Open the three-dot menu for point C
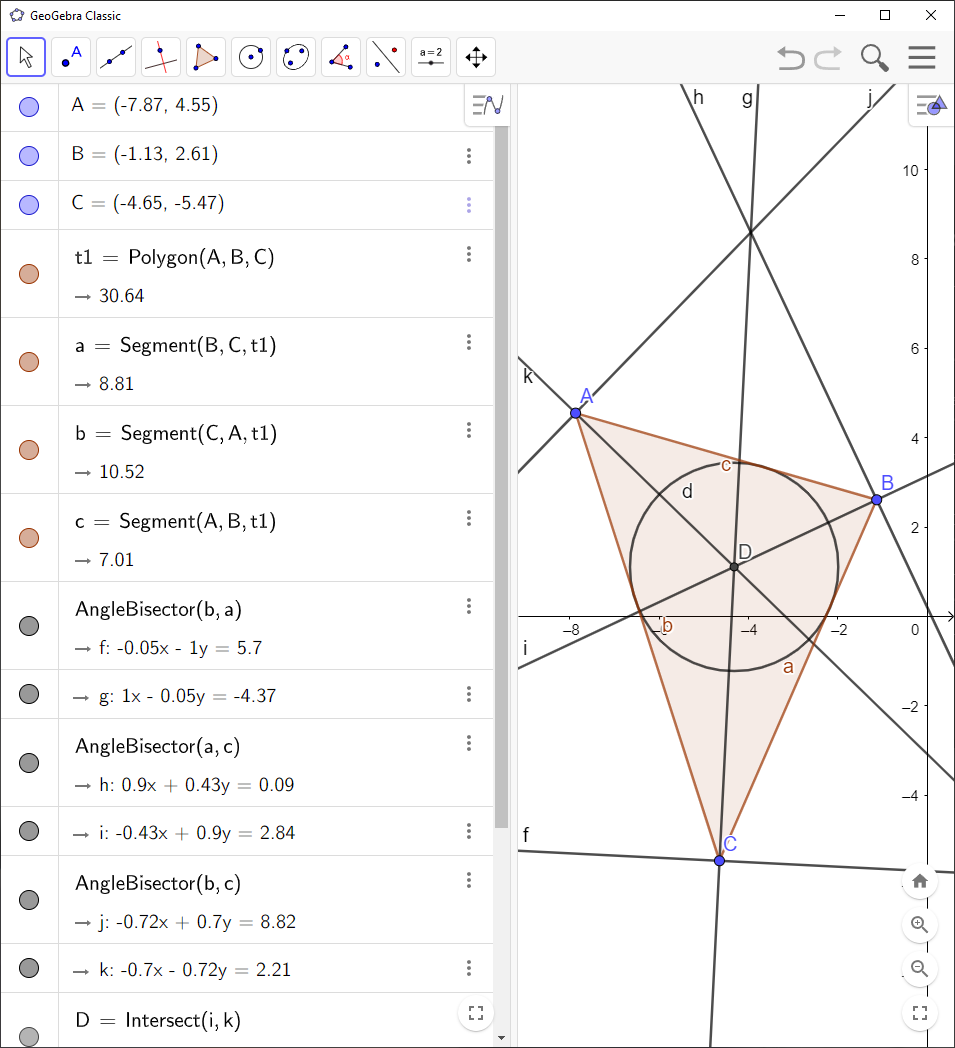Image resolution: width=955 pixels, height=1048 pixels. 469,203
